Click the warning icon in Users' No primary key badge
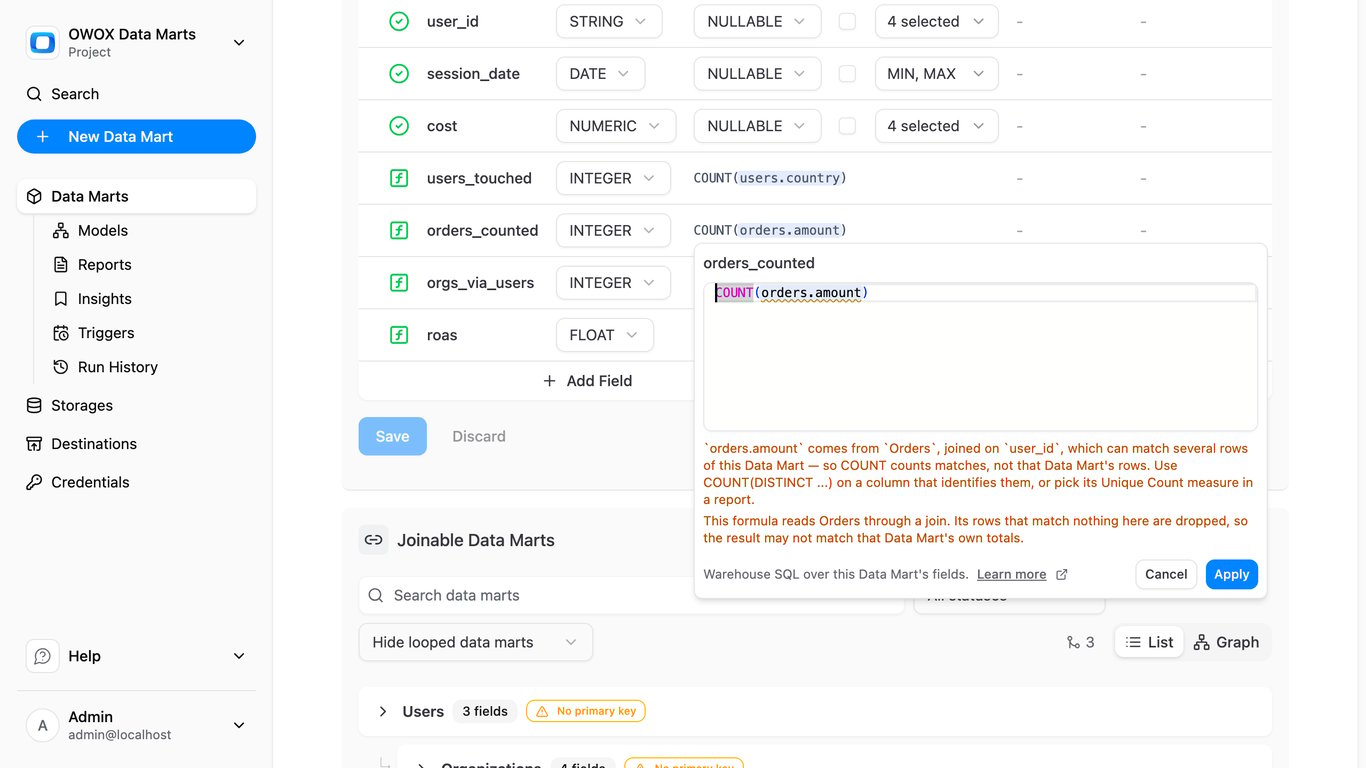This screenshot has width=1366, height=768. (542, 711)
